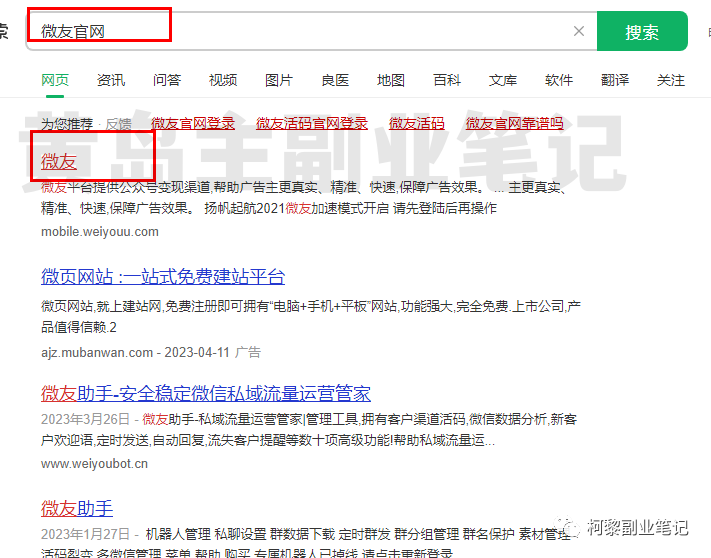The height and width of the screenshot is (558, 711).
Task: Switch to the 资讯 tab
Action: 111,80
